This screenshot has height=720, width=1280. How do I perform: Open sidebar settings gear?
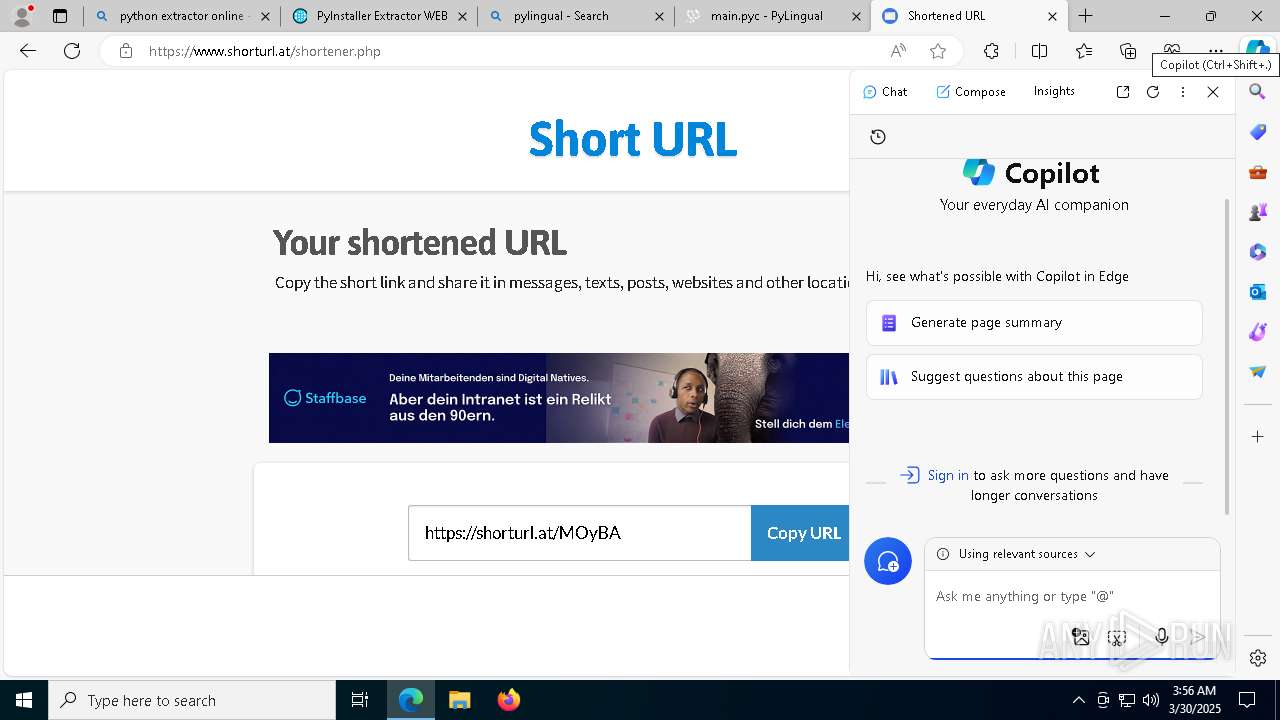[1258, 657]
